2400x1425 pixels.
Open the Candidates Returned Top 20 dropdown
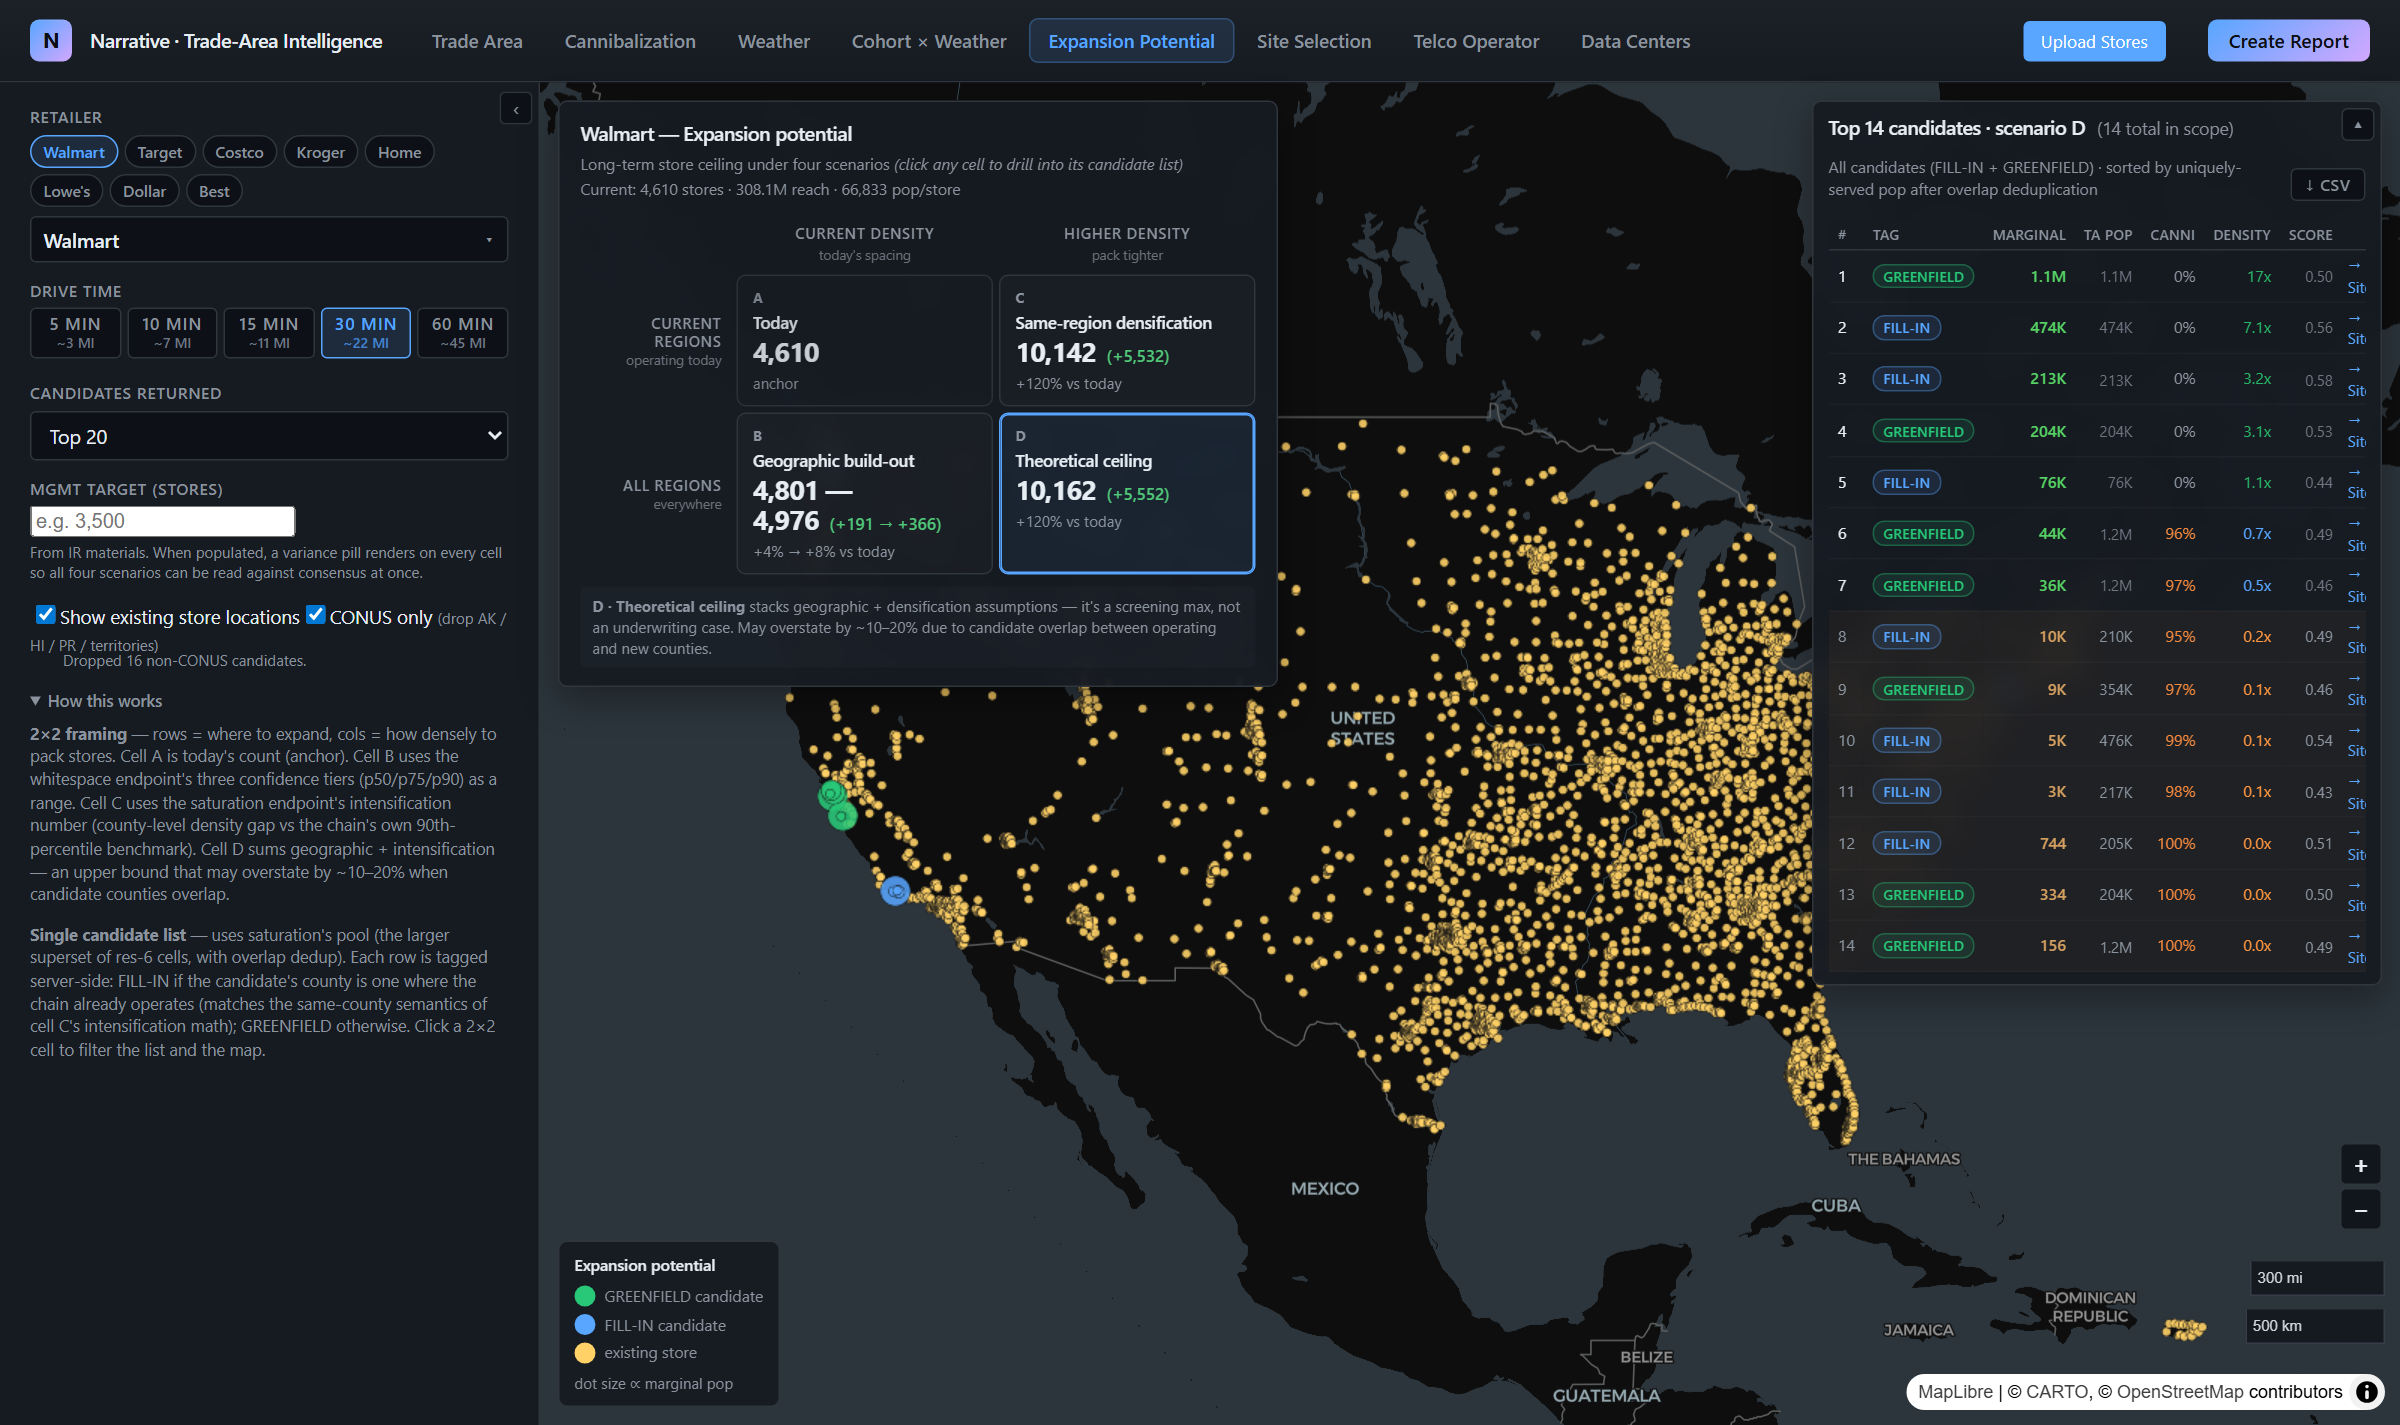[269, 437]
